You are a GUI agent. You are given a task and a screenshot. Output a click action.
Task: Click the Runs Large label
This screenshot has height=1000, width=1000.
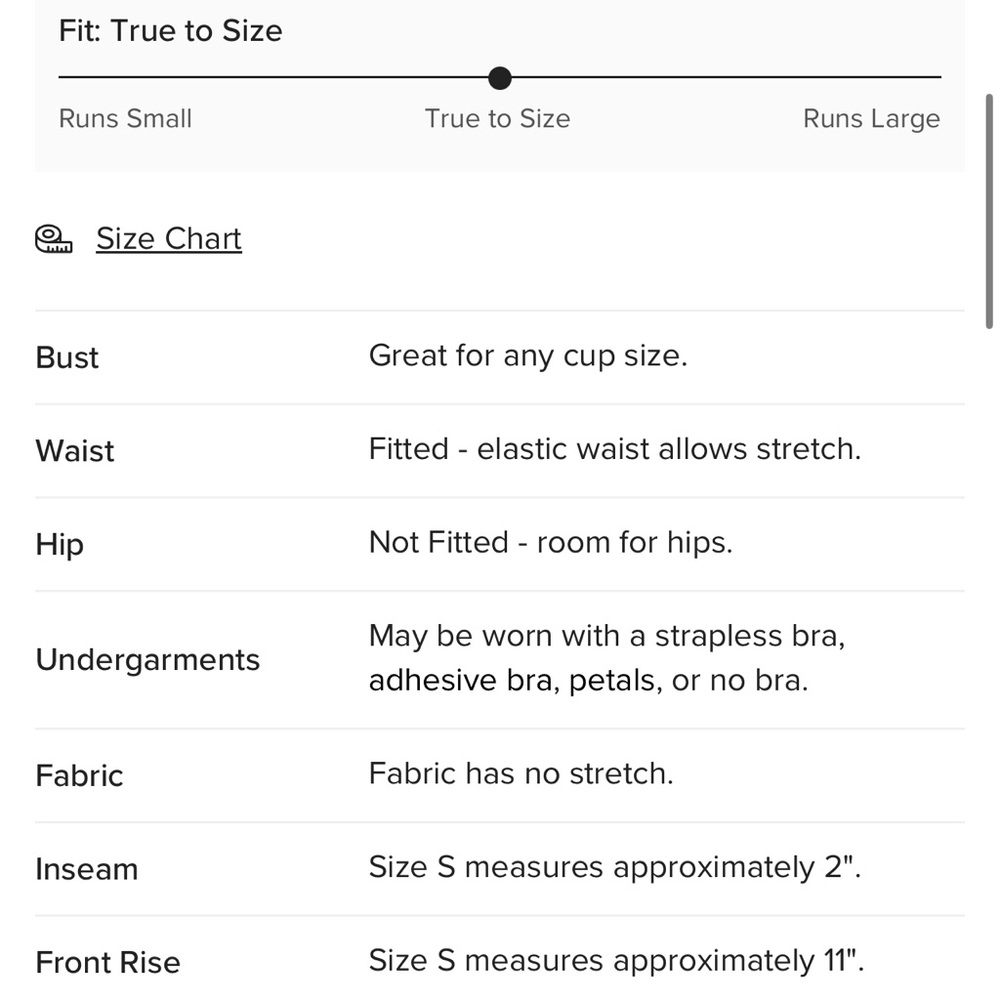(872, 119)
